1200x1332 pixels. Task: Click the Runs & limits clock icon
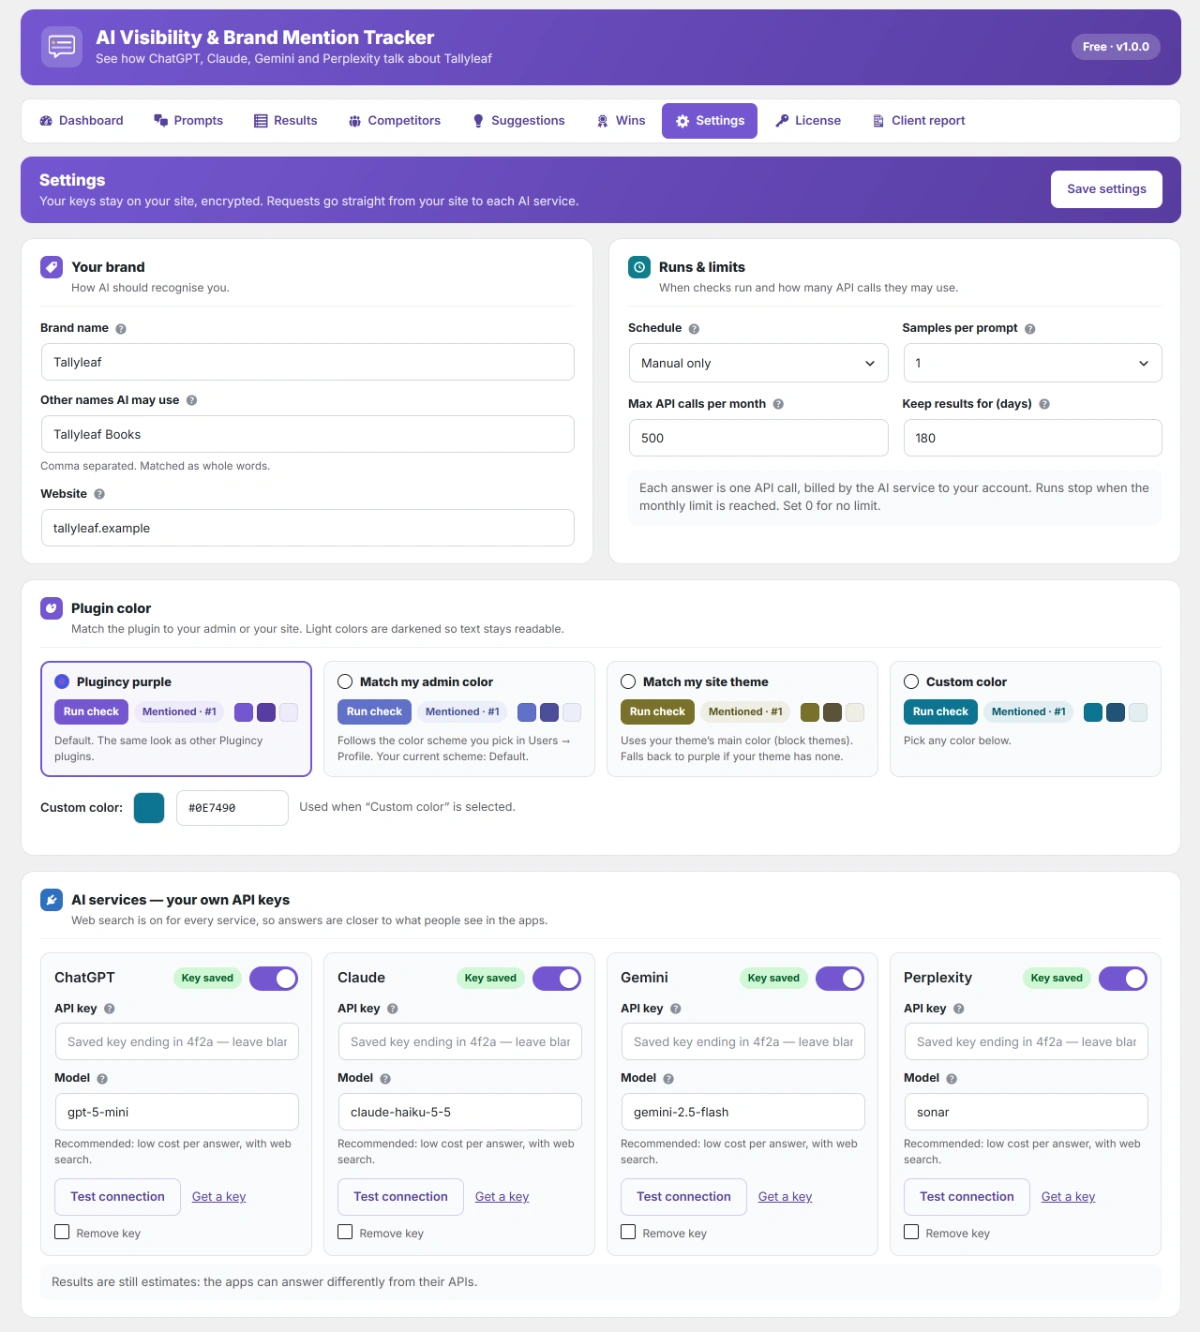639,267
